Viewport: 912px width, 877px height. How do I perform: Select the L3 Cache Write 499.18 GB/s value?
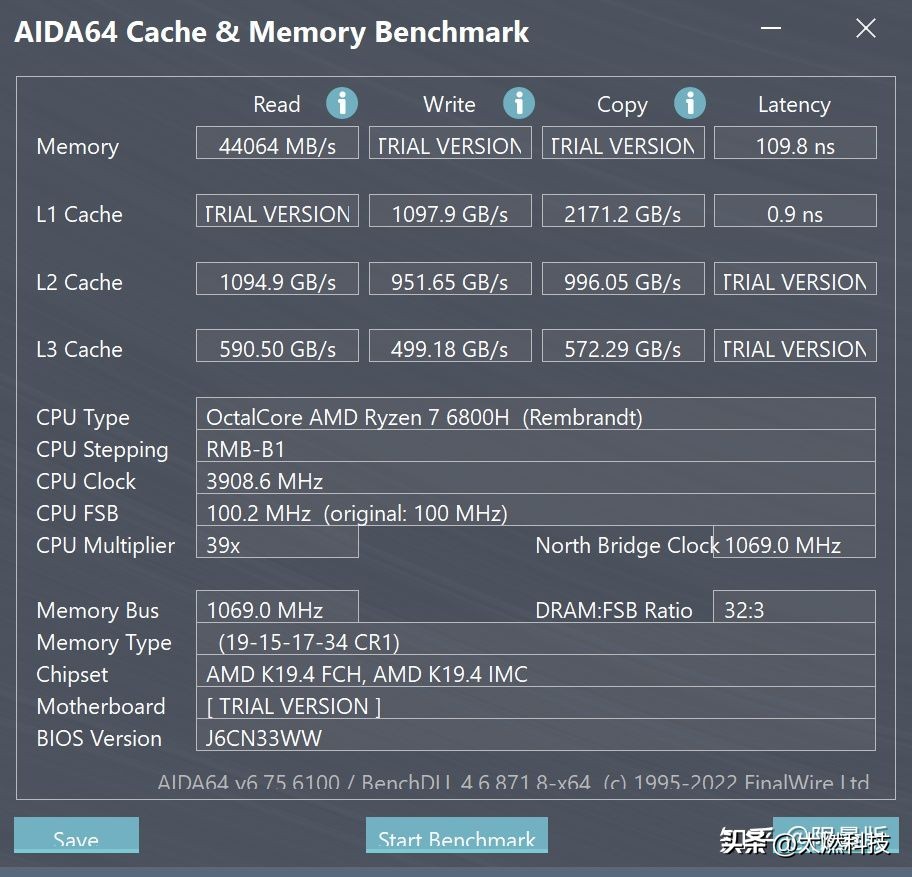tap(450, 348)
